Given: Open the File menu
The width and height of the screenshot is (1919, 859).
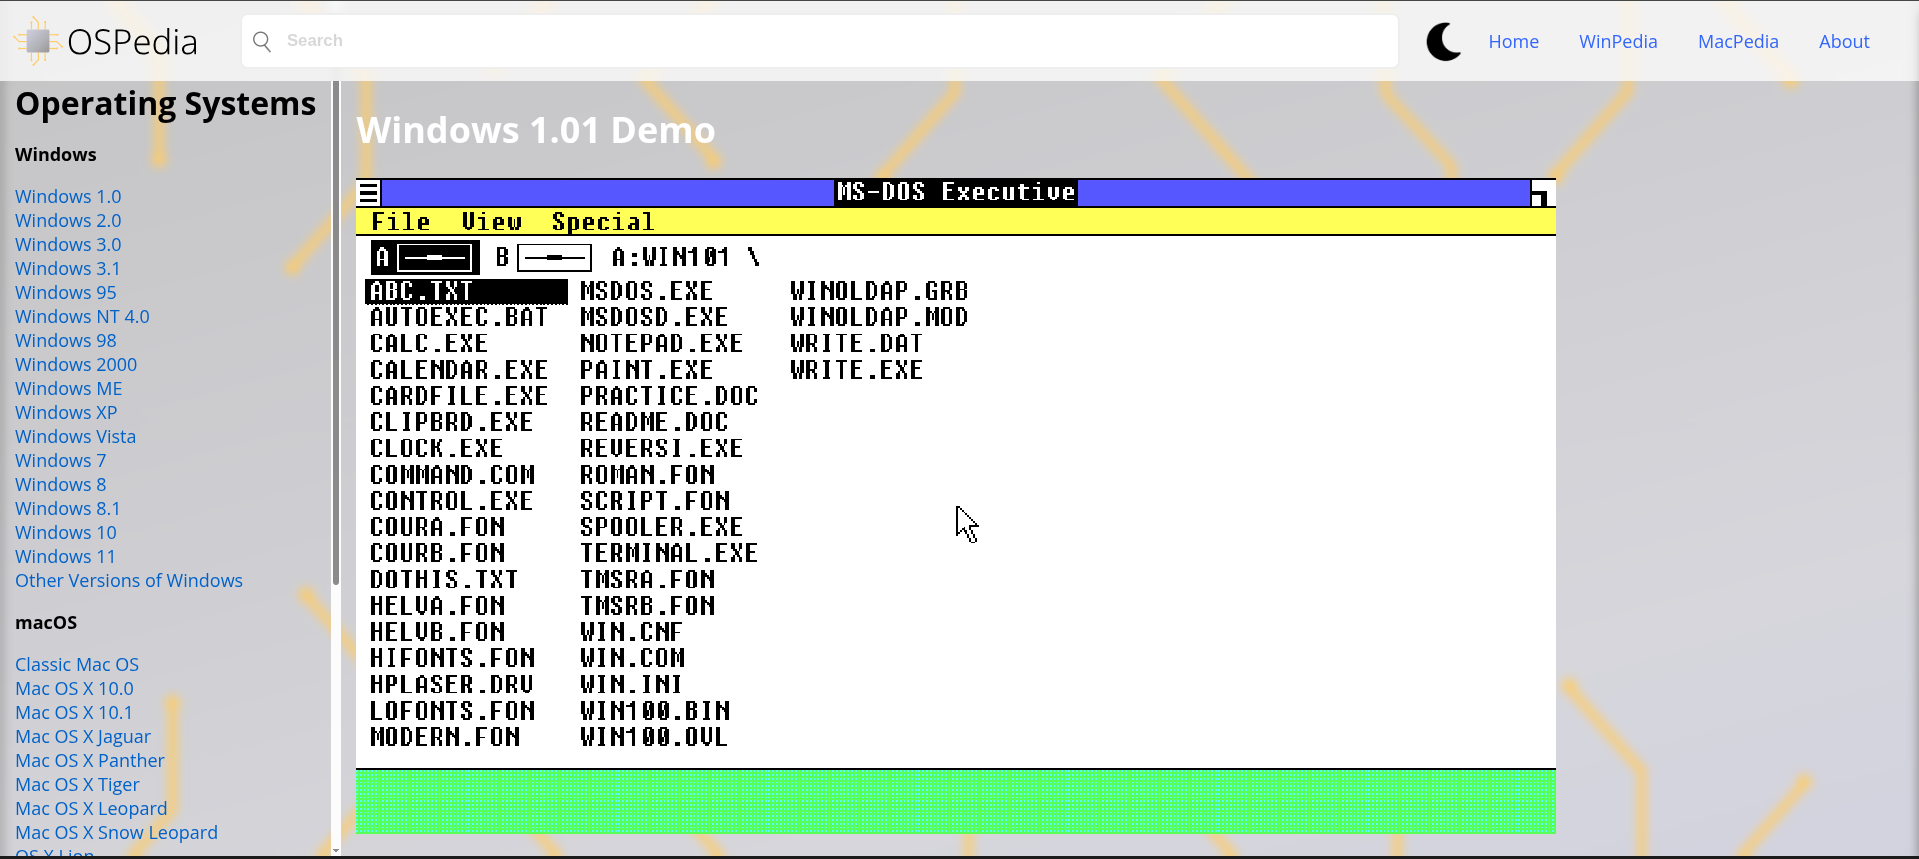Looking at the screenshot, I should 400,222.
